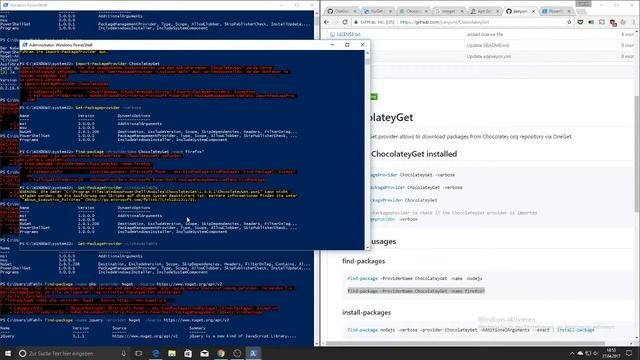Switch to Chrome via taskbar icon
Image resolution: width=640 pixels, height=360 pixels.
click(221, 353)
